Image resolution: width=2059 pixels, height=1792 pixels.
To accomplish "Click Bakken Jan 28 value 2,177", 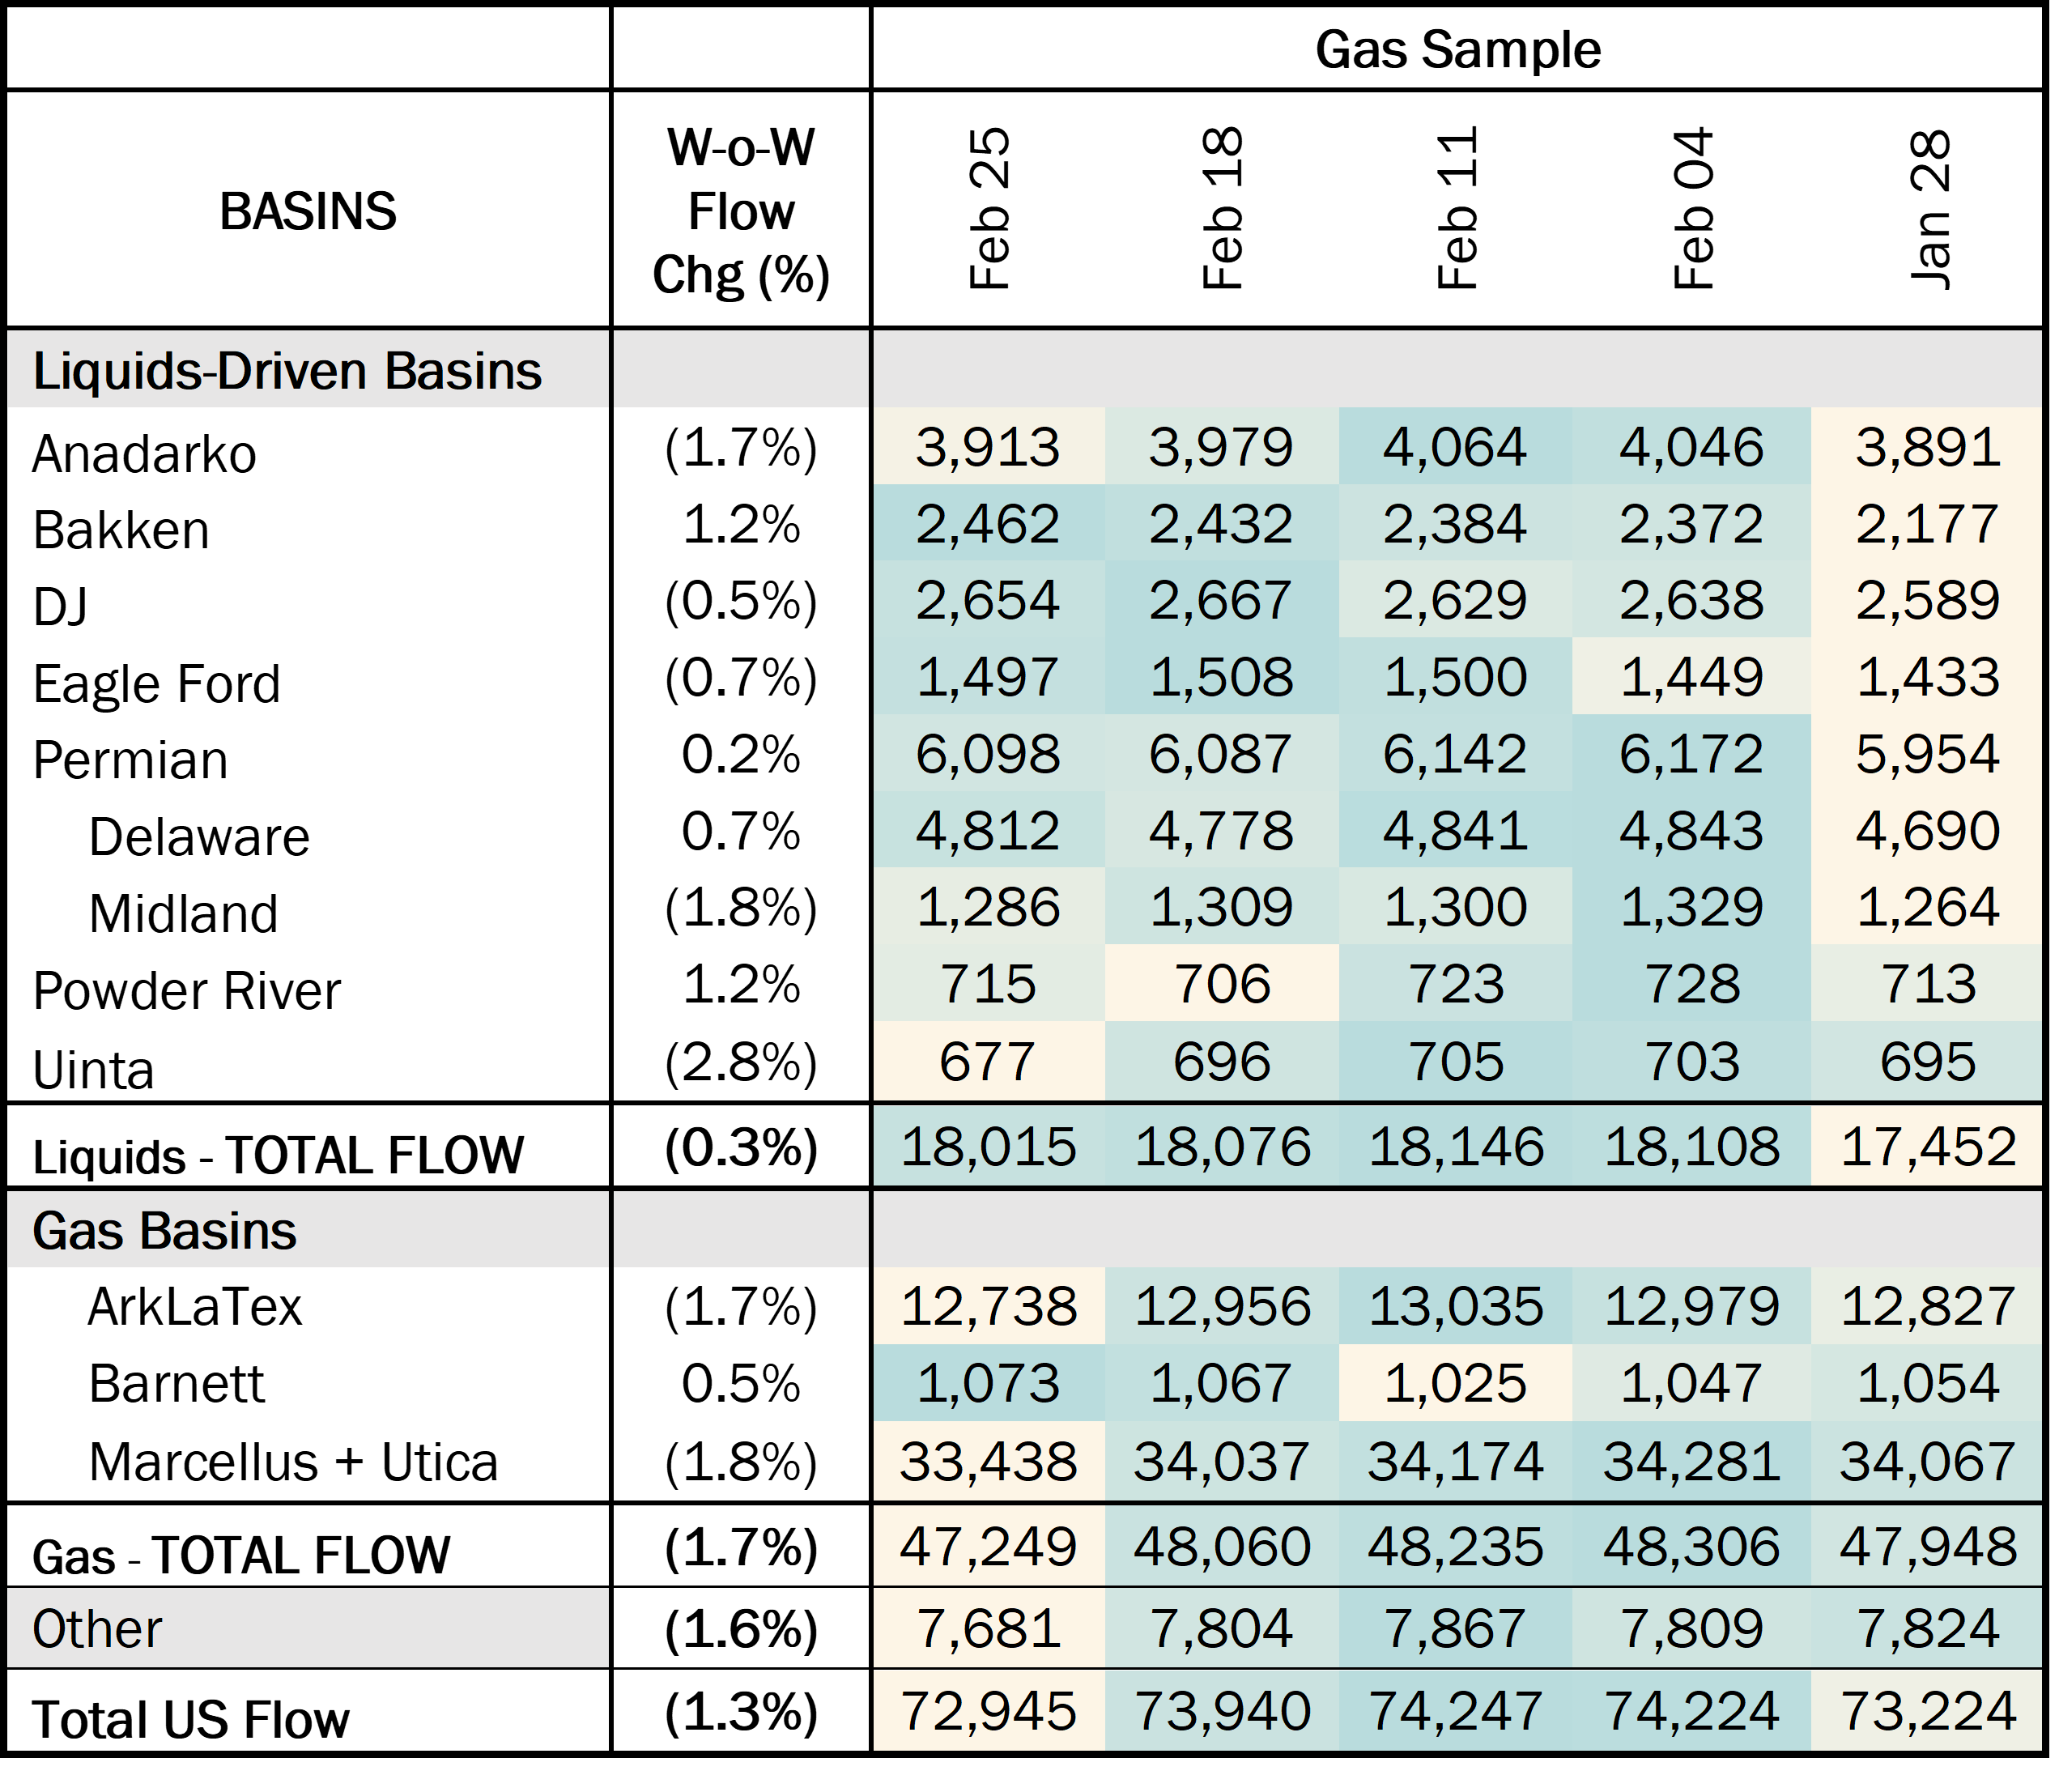I will [x=1928, y=524].
